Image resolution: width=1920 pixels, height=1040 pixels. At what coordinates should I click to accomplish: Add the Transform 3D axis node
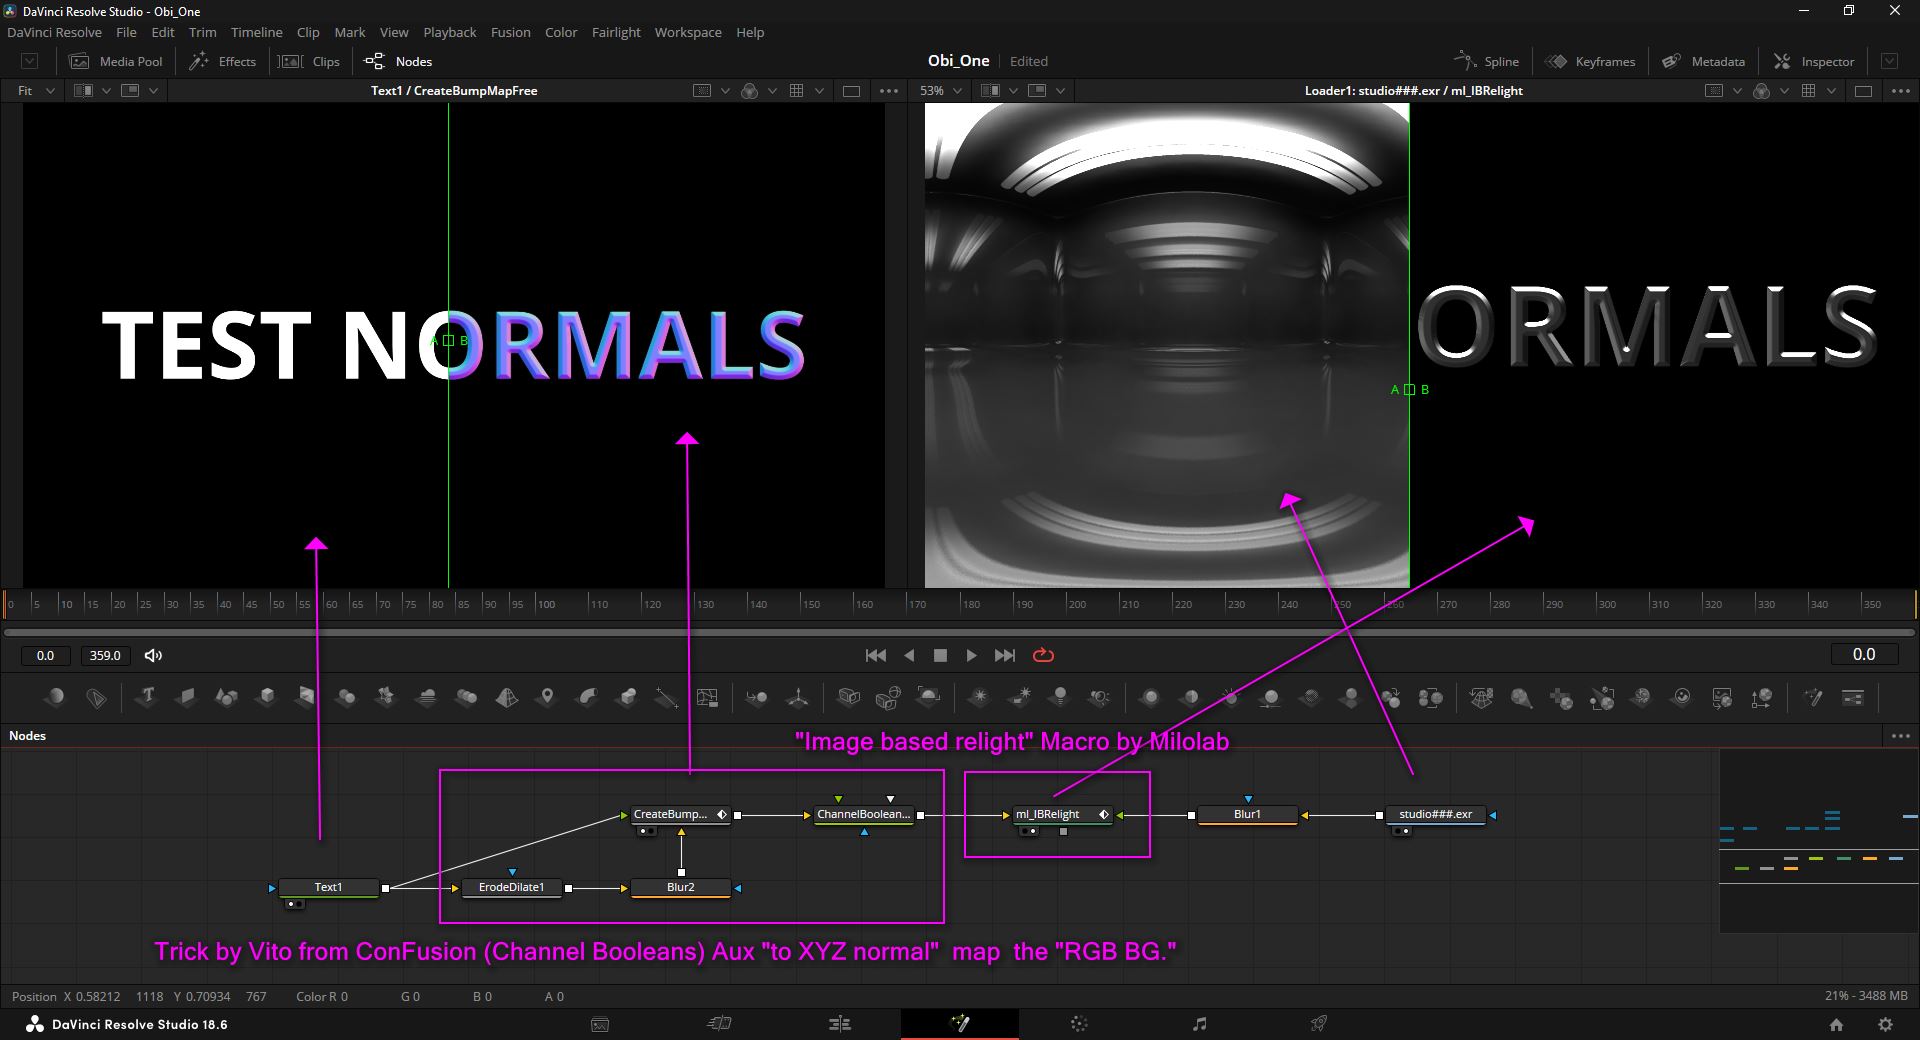797,697
